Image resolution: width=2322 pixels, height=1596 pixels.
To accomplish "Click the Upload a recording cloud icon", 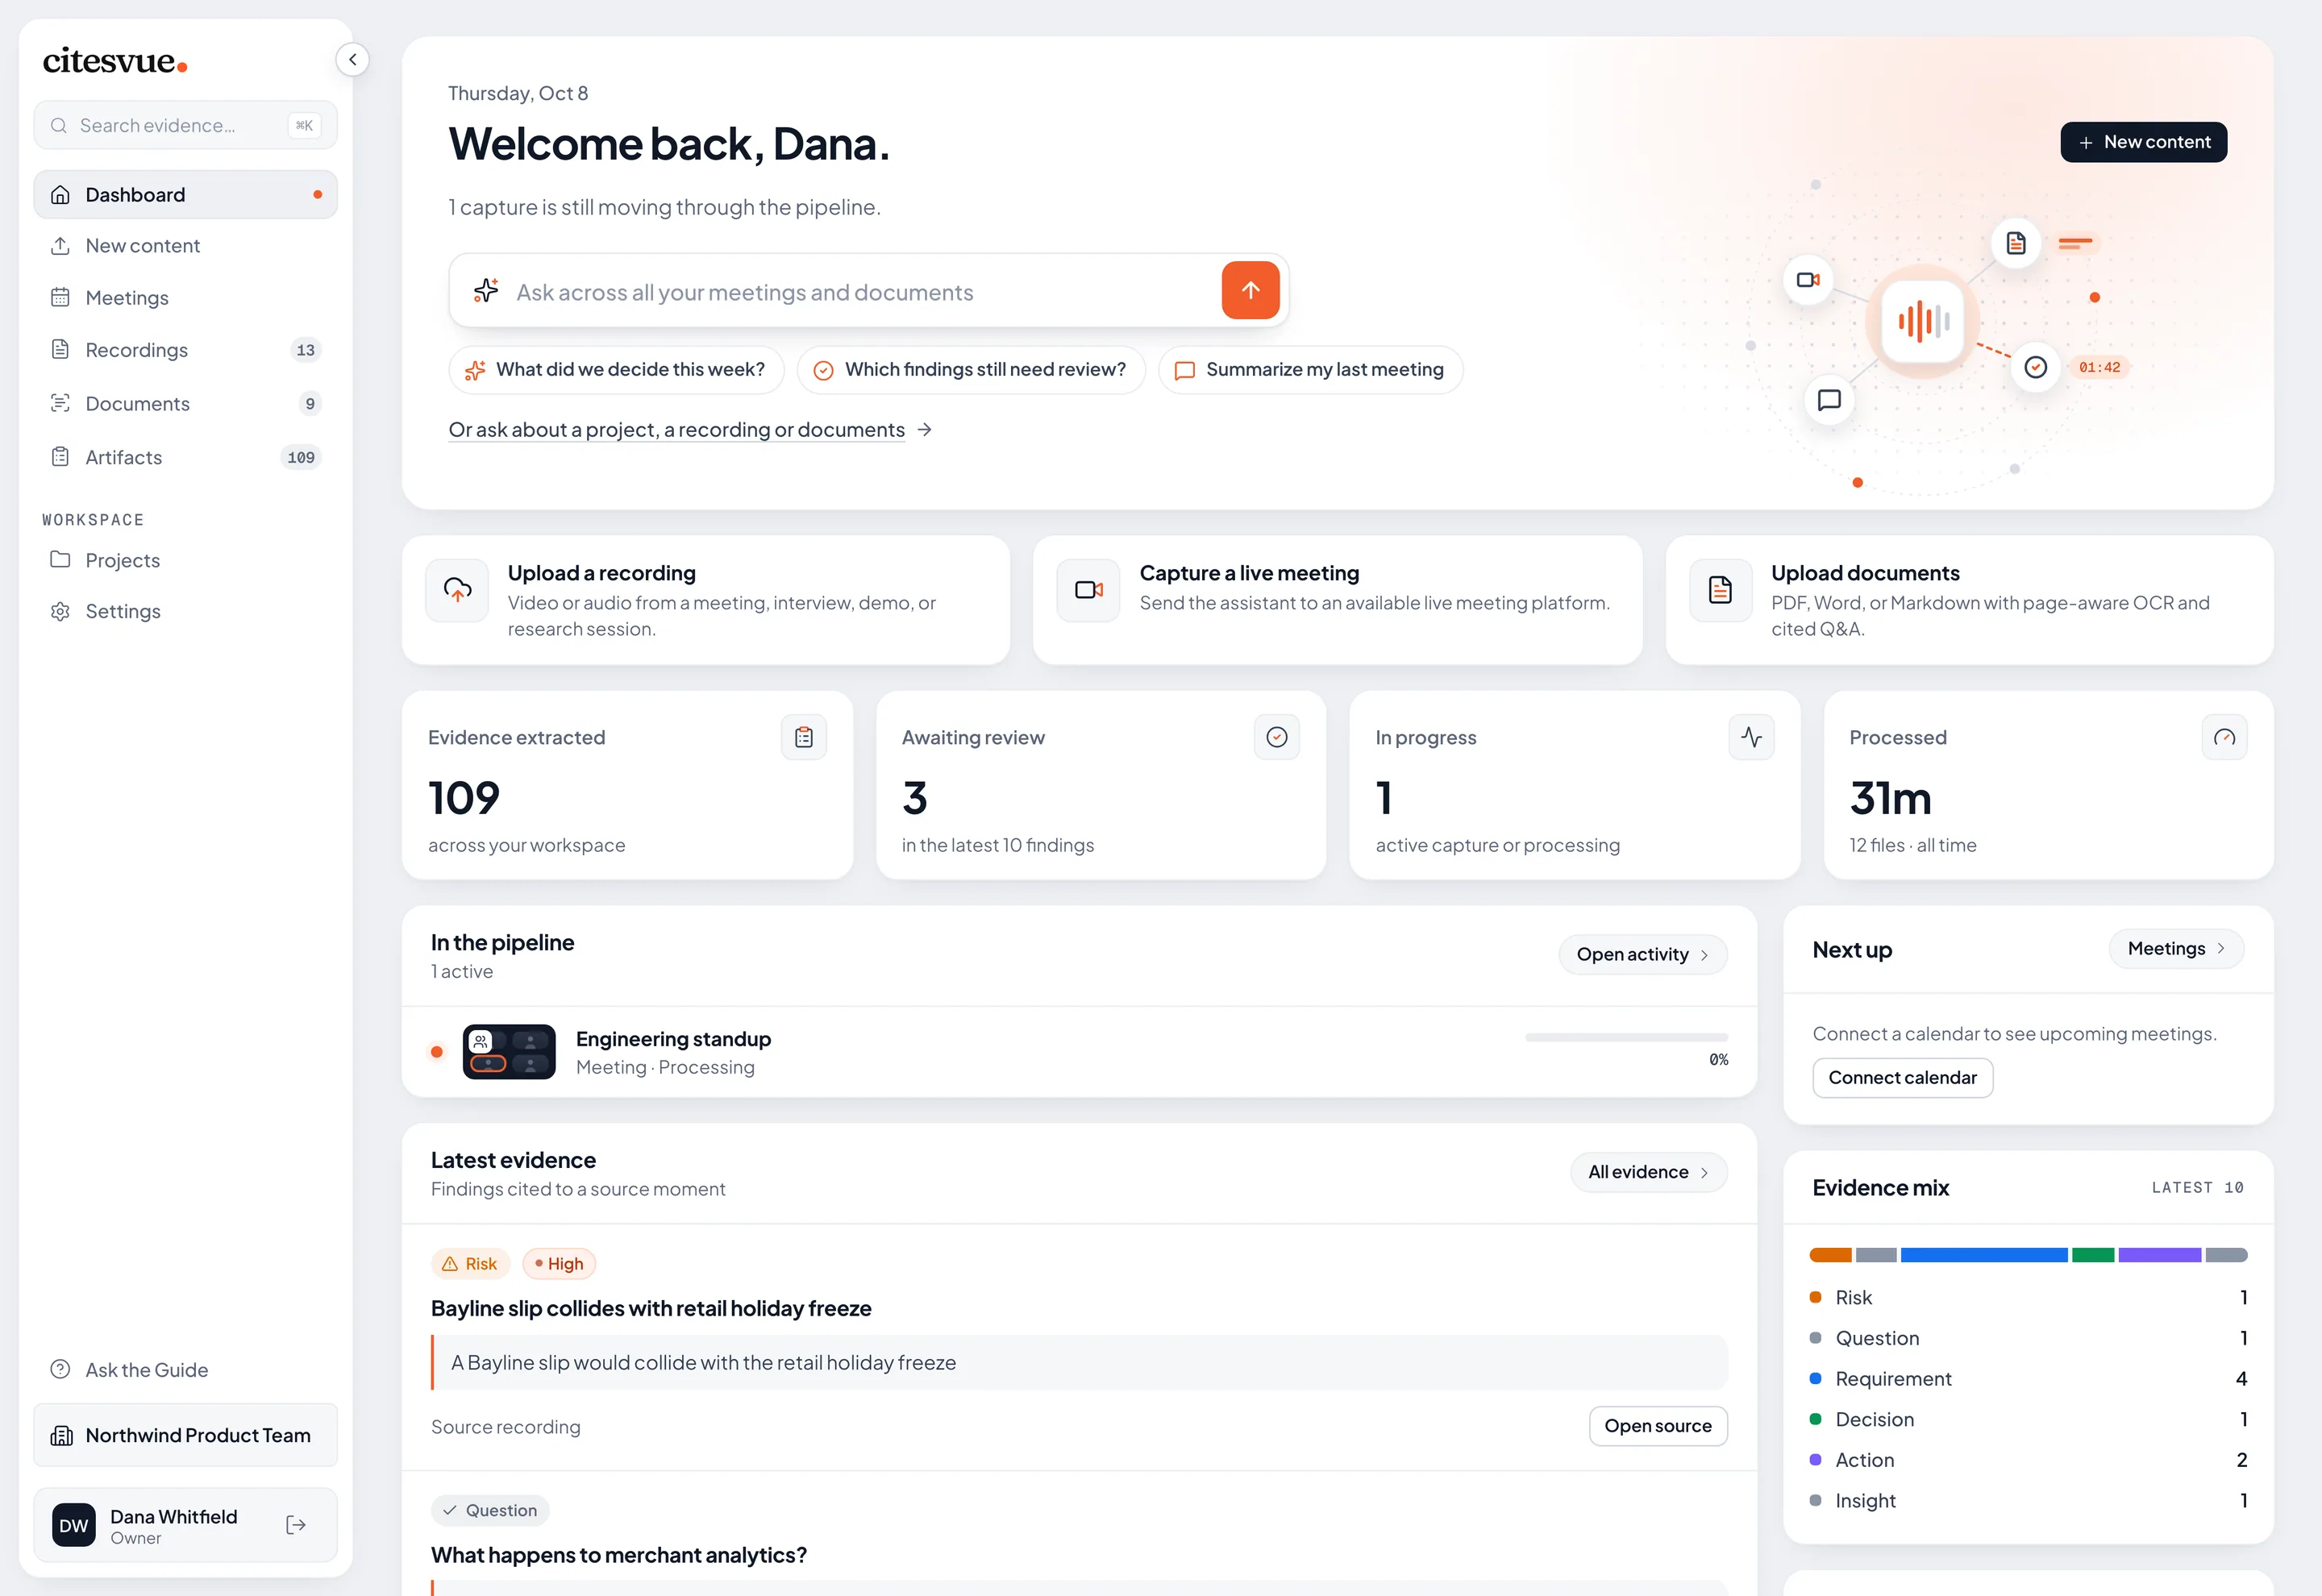I will 457,590.
